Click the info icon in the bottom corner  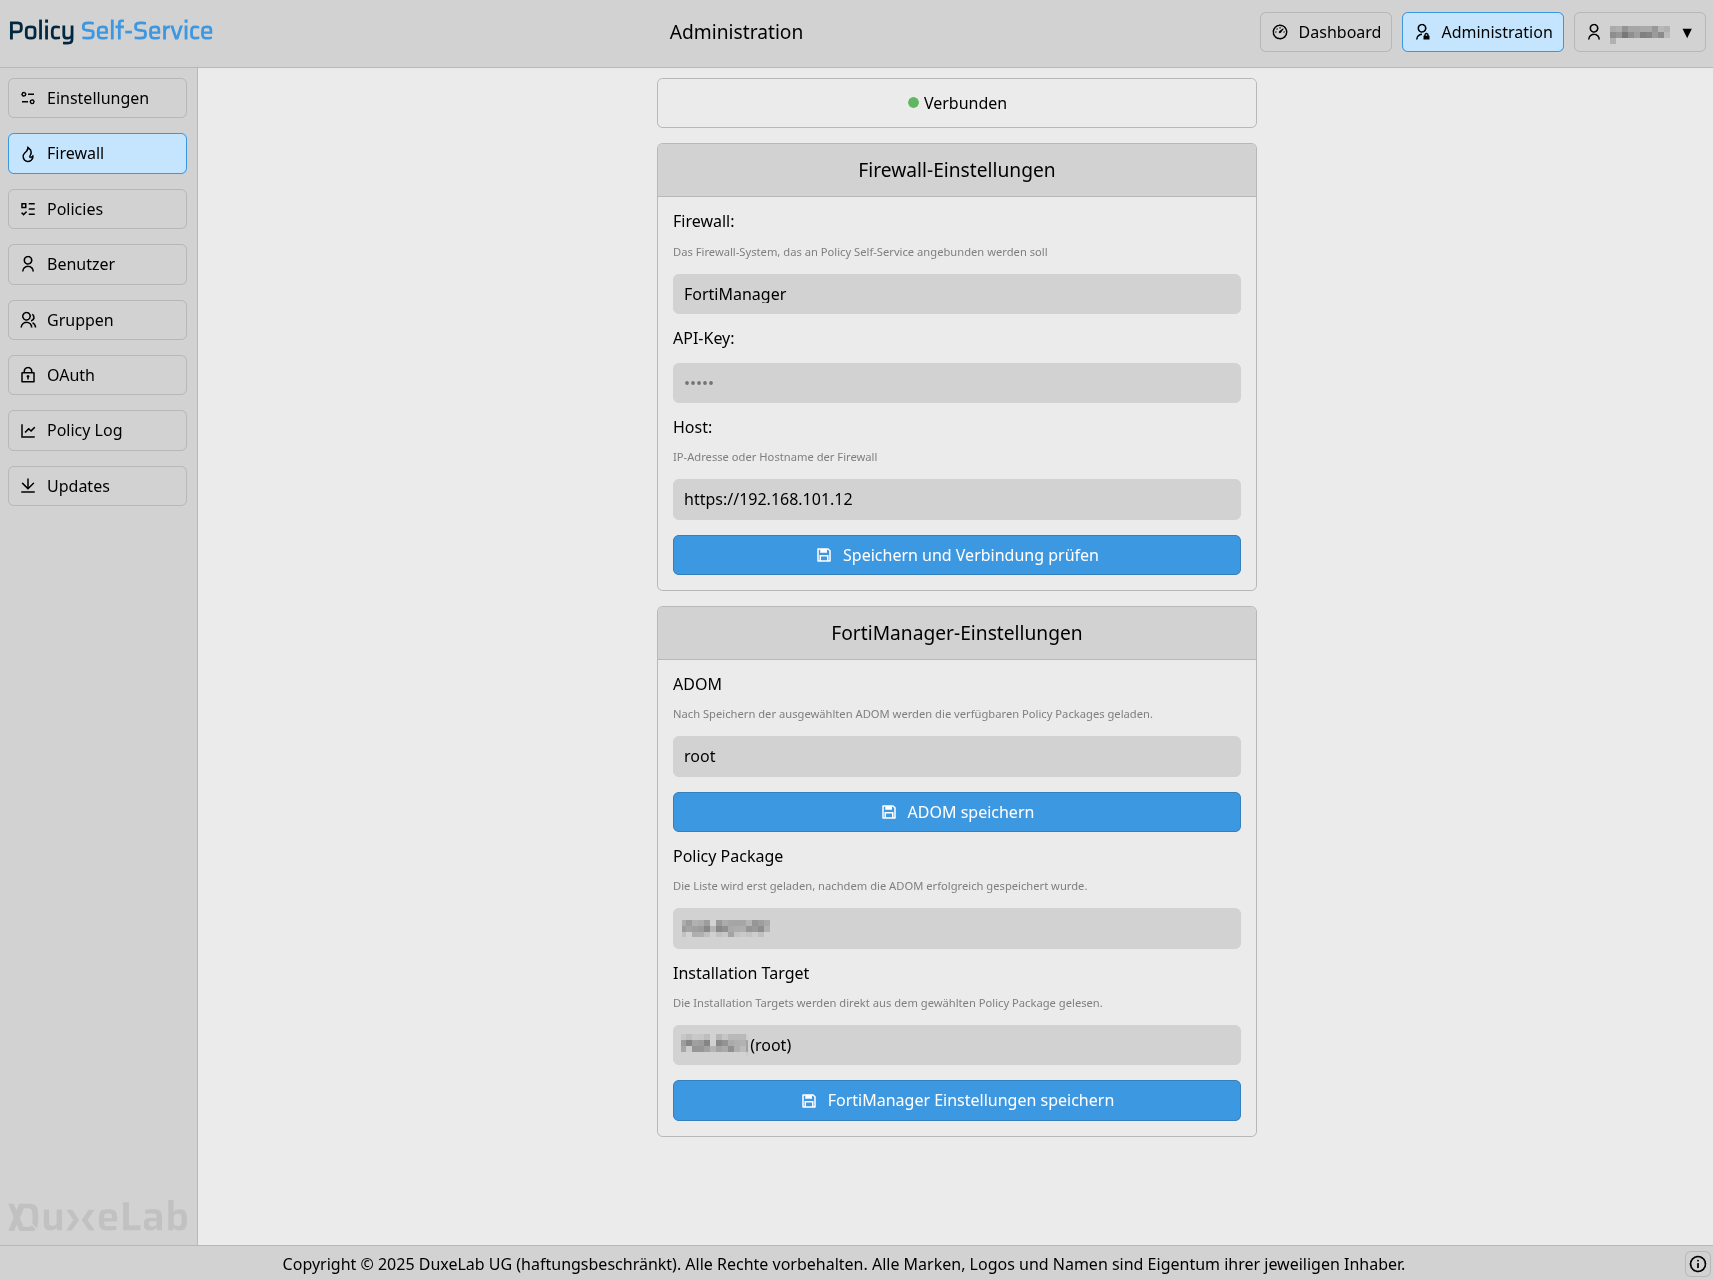1696,1263
